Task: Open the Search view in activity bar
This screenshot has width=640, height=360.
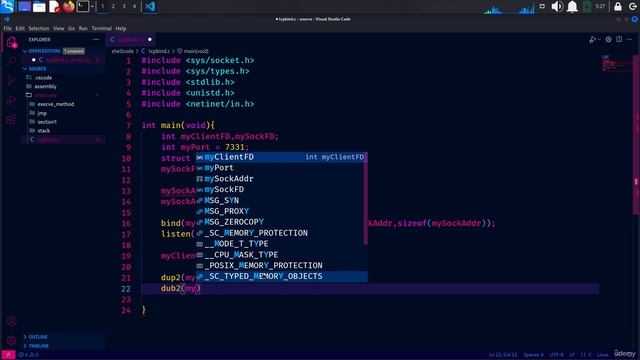Action: (11, 61)
